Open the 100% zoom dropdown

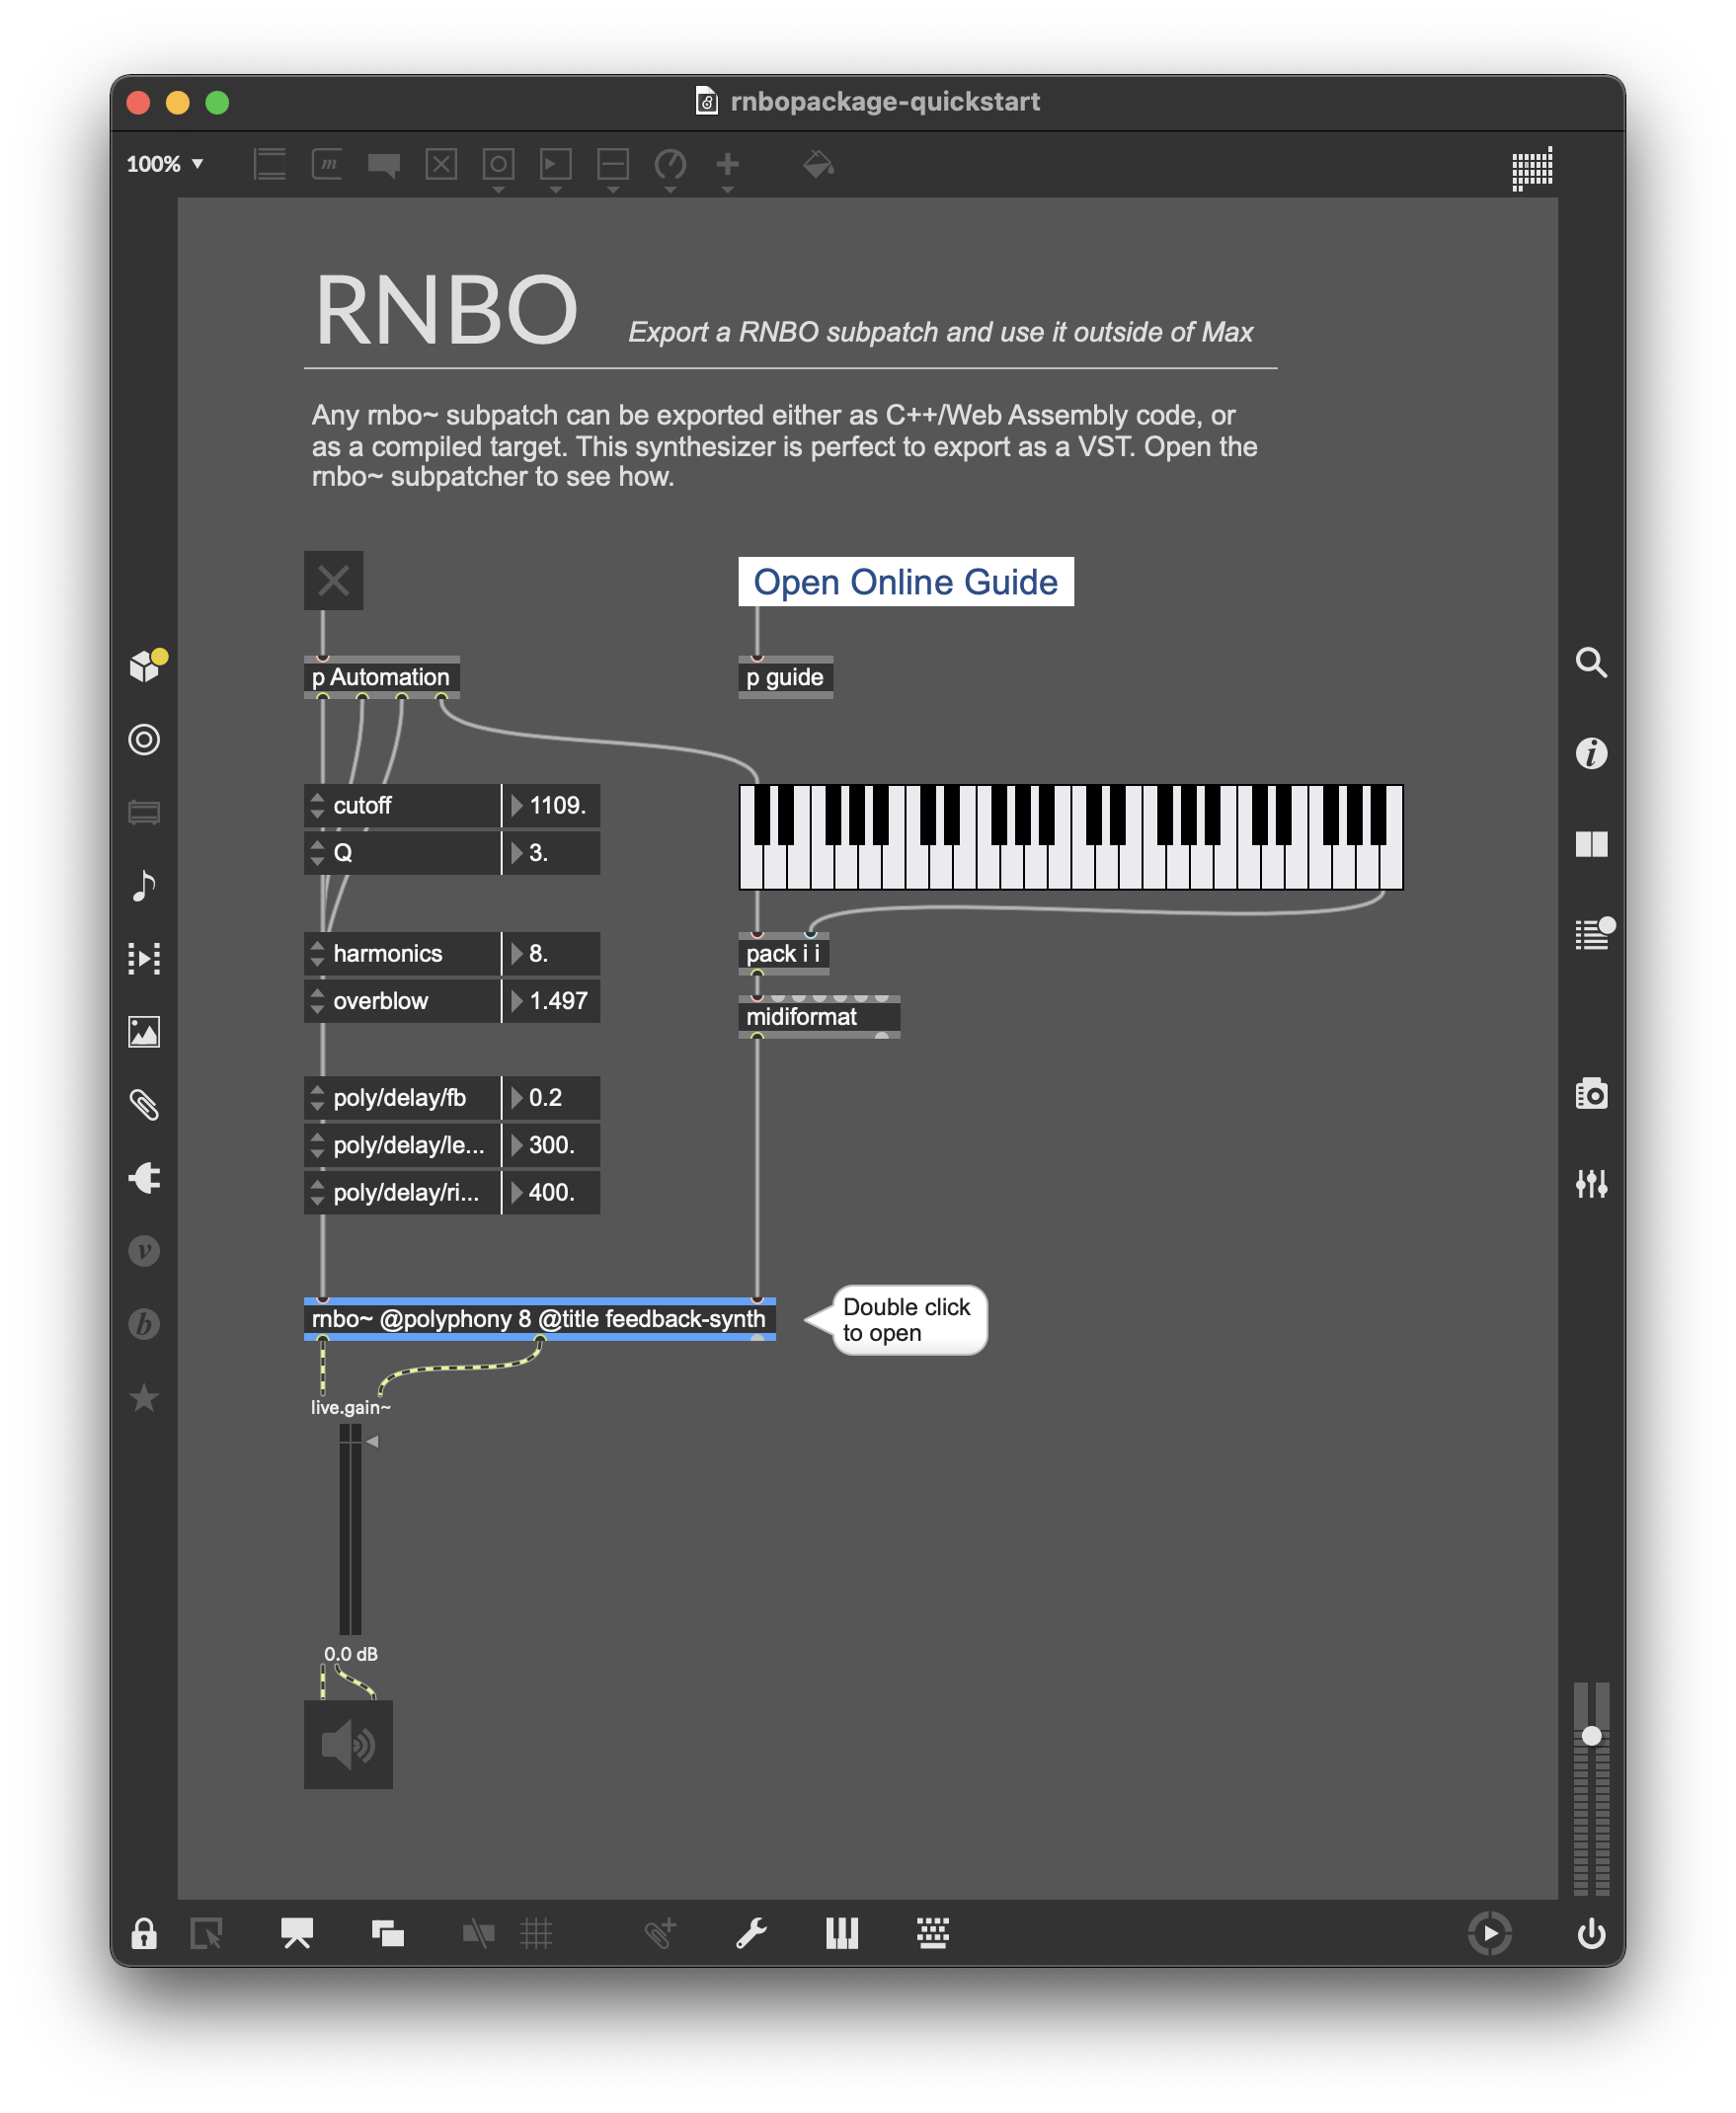pos(165,164)
